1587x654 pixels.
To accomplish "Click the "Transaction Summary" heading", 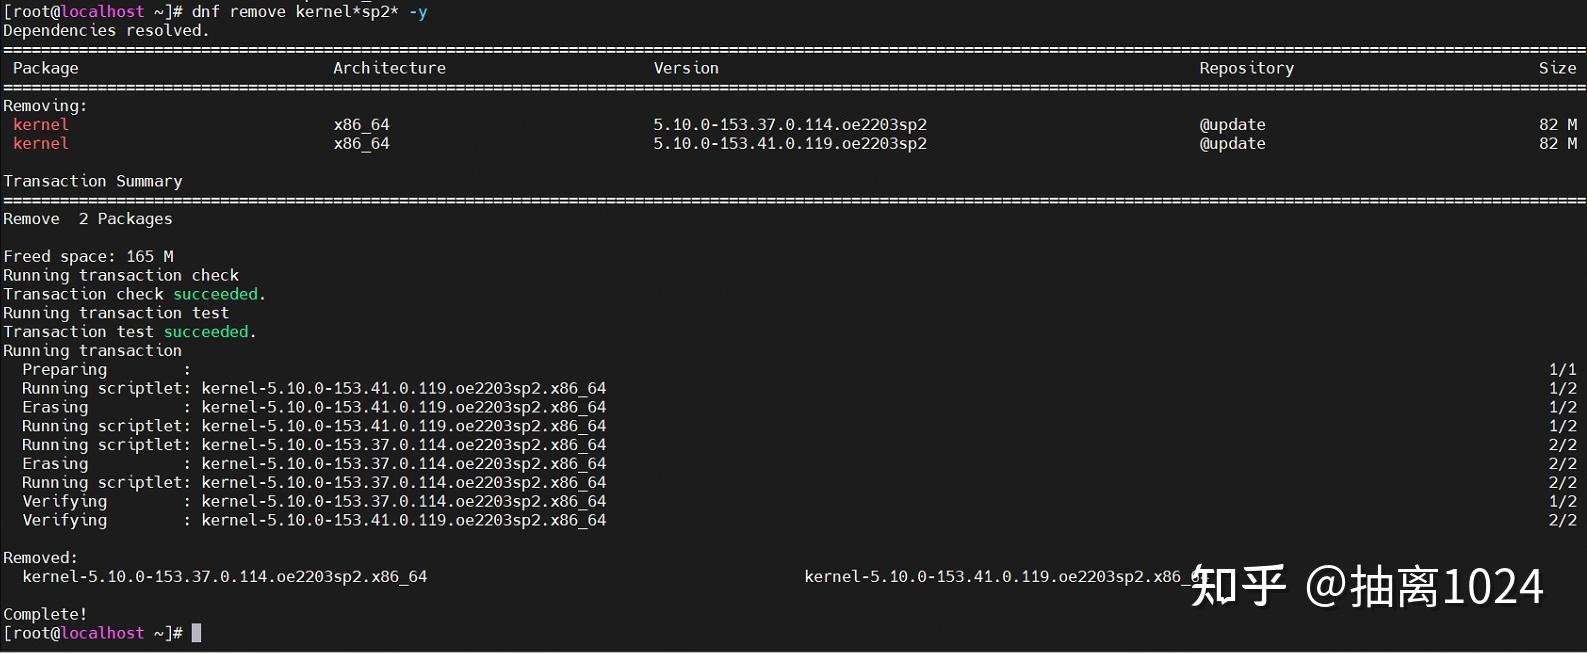I will coord(92,181).
